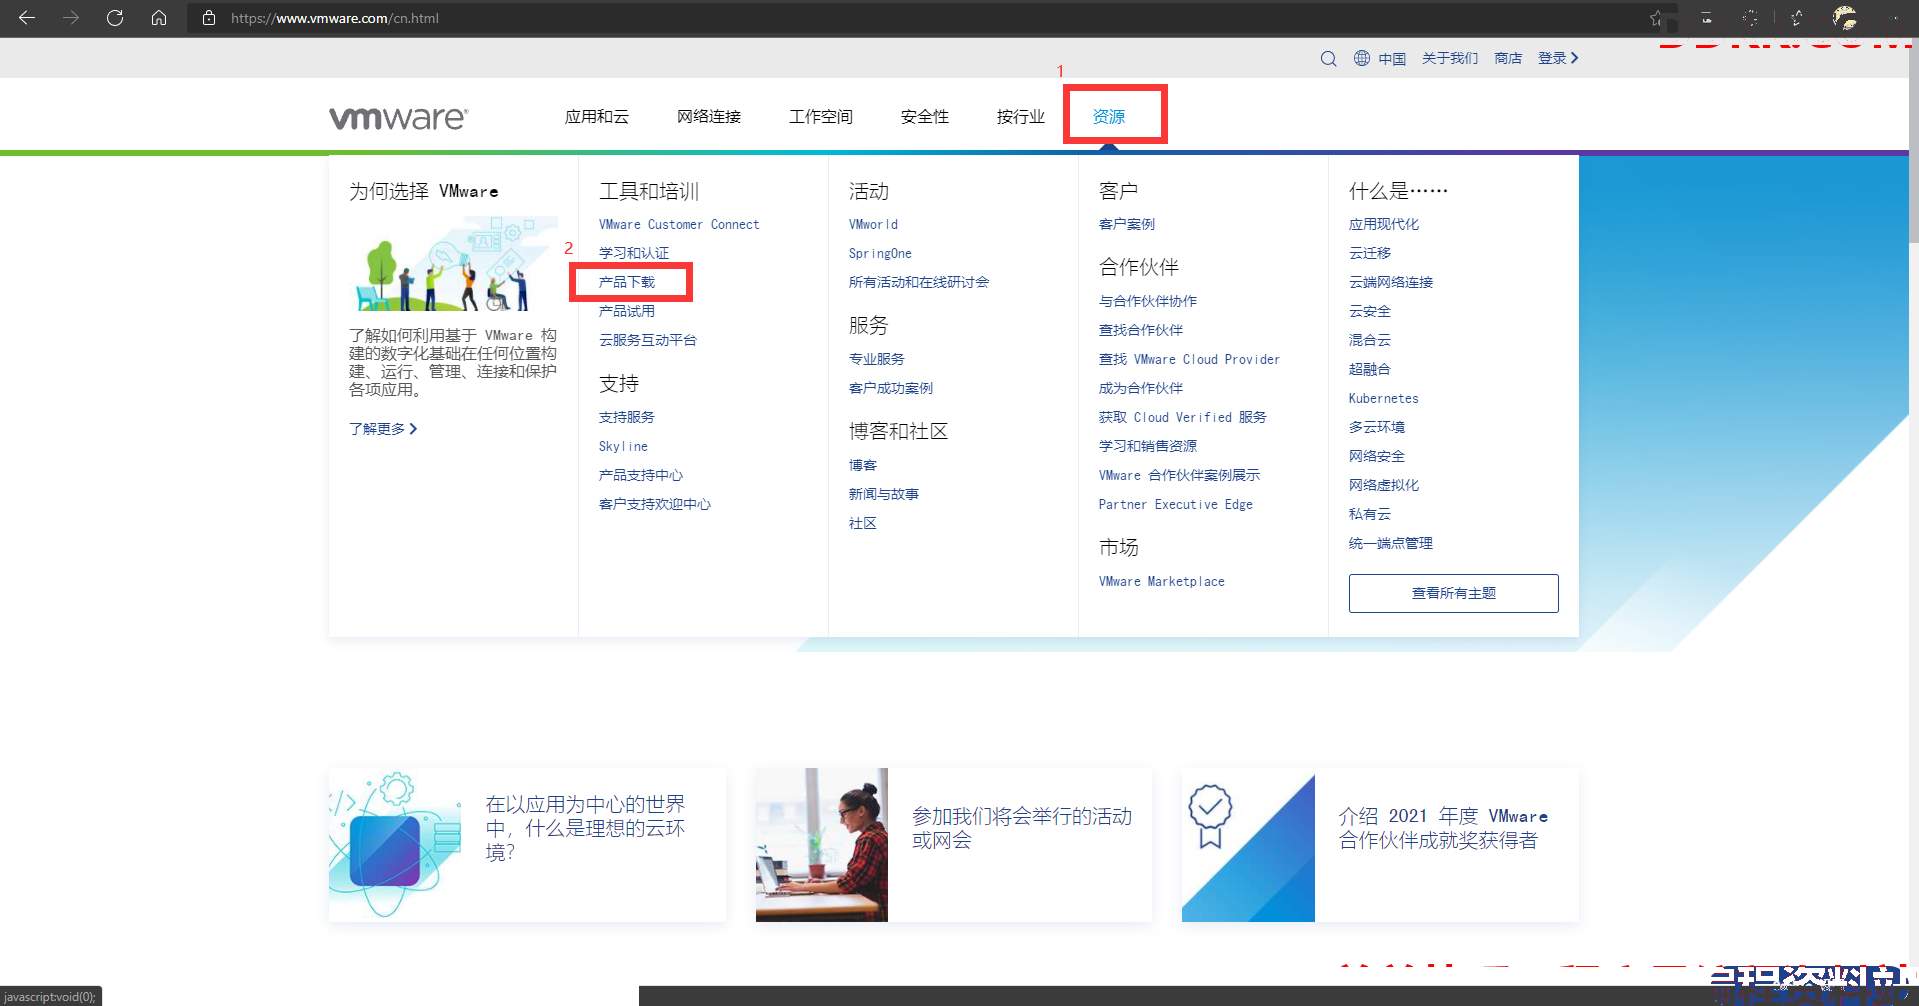Viewport: 1919px width, 1006px height.
Task: Open the 统一端点管理 topic link
Action: coord(1391,544)
